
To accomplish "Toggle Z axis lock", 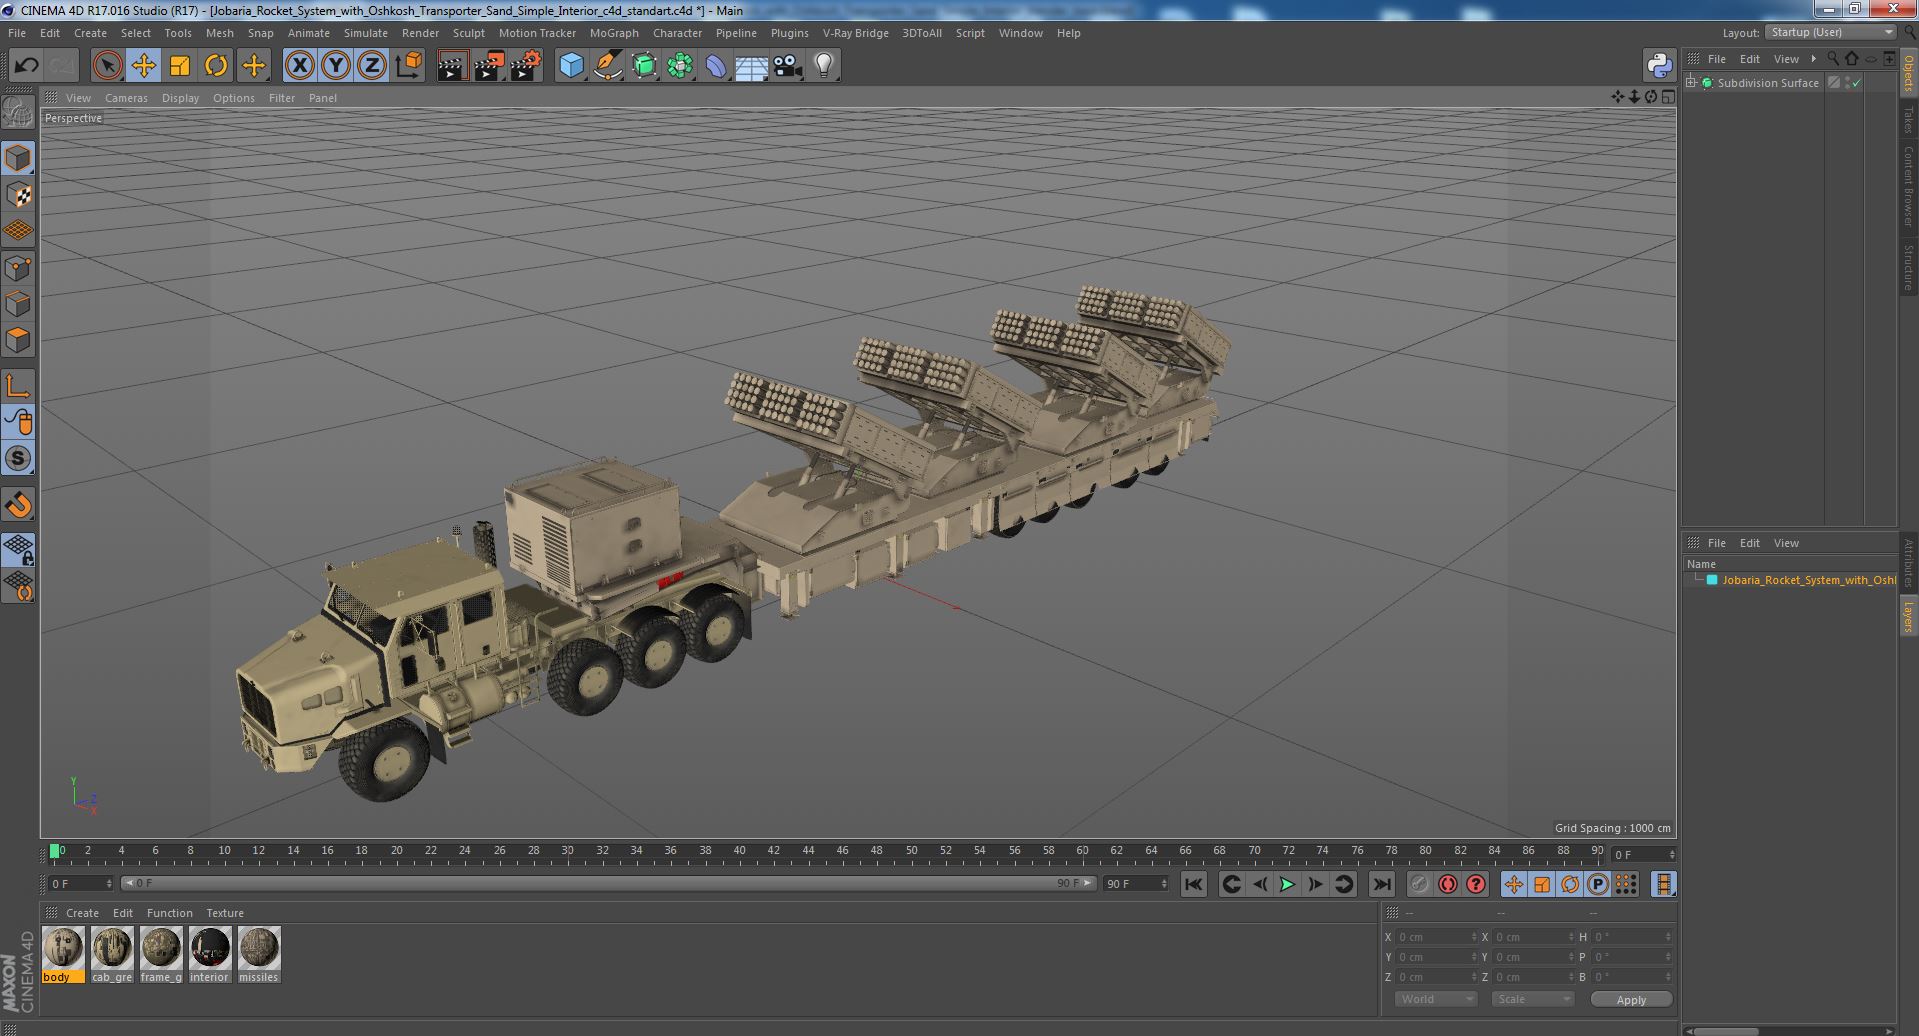I will pos(372,66).
